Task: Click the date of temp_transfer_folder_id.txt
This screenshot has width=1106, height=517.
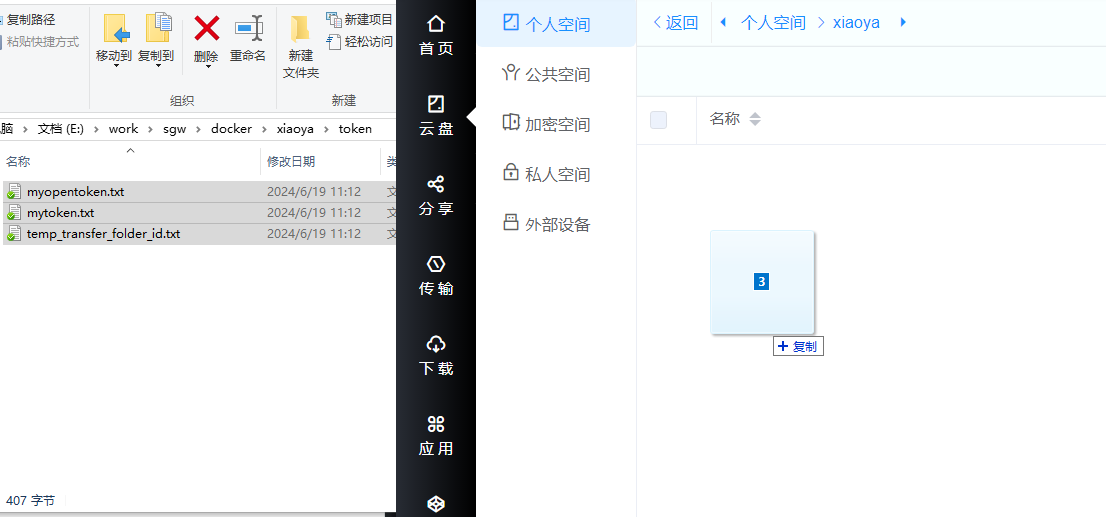Action: tap(314, 233)
